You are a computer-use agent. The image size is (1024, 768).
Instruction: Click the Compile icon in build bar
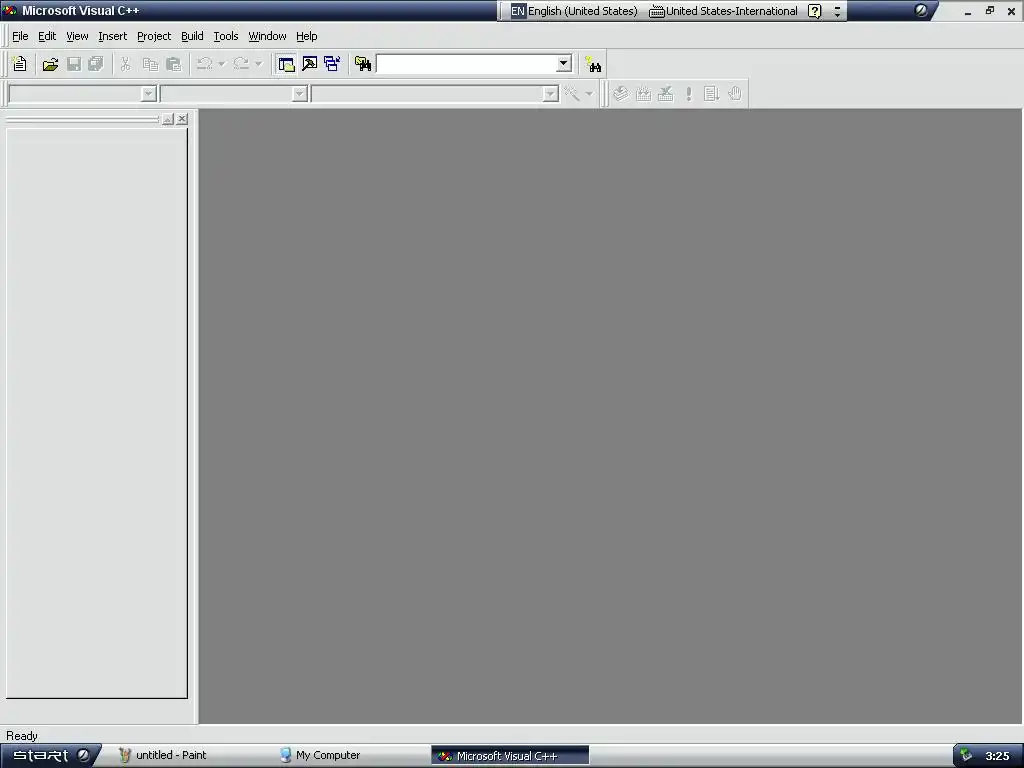point(620,93)
